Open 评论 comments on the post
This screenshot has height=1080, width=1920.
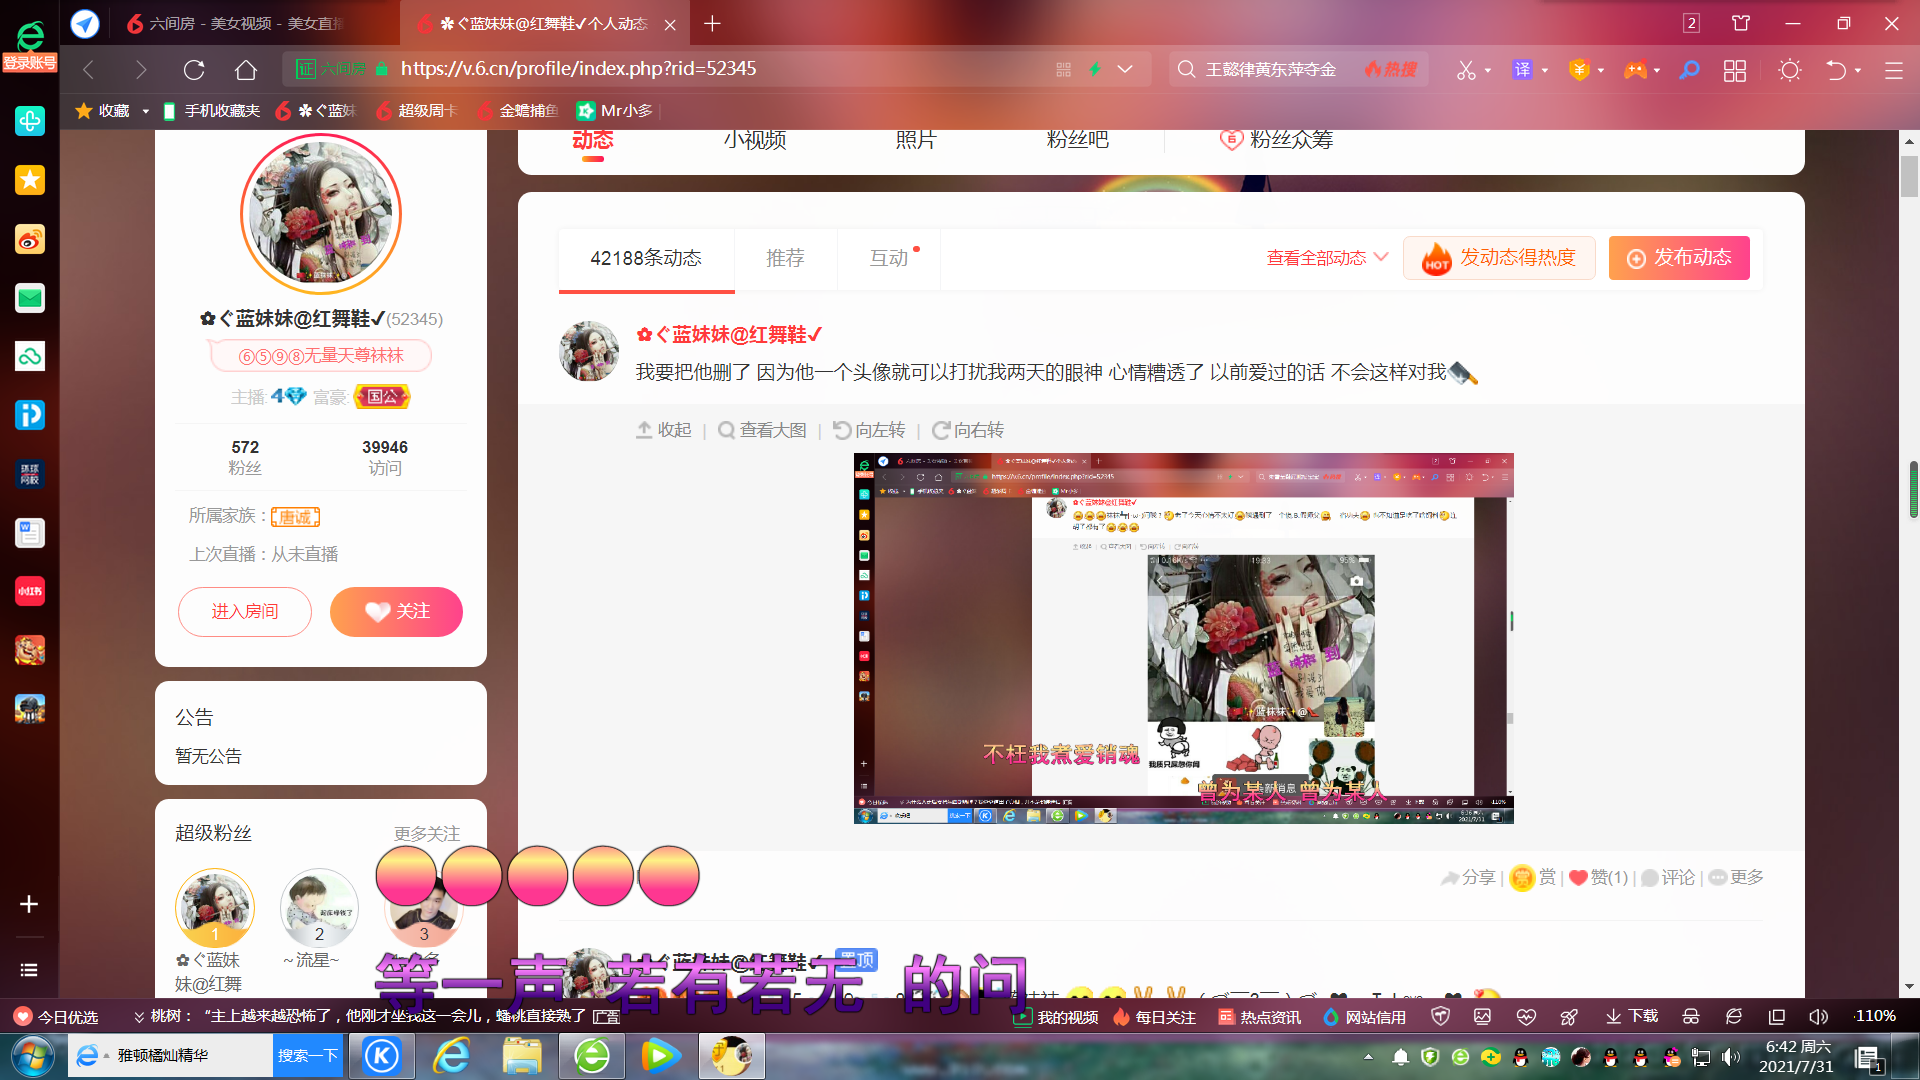coord(1668,877)
